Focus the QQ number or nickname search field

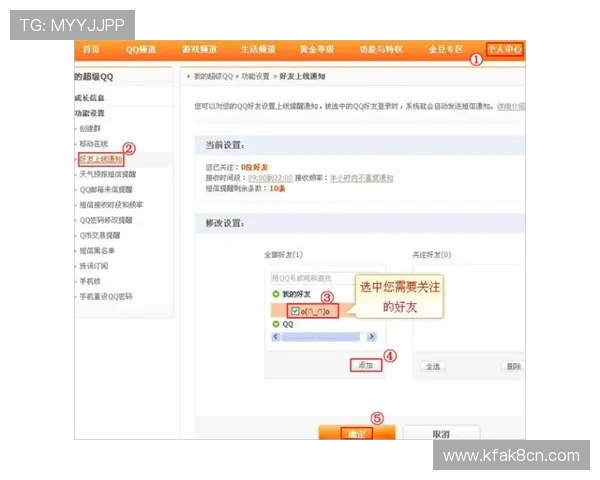tap(313, 278)
